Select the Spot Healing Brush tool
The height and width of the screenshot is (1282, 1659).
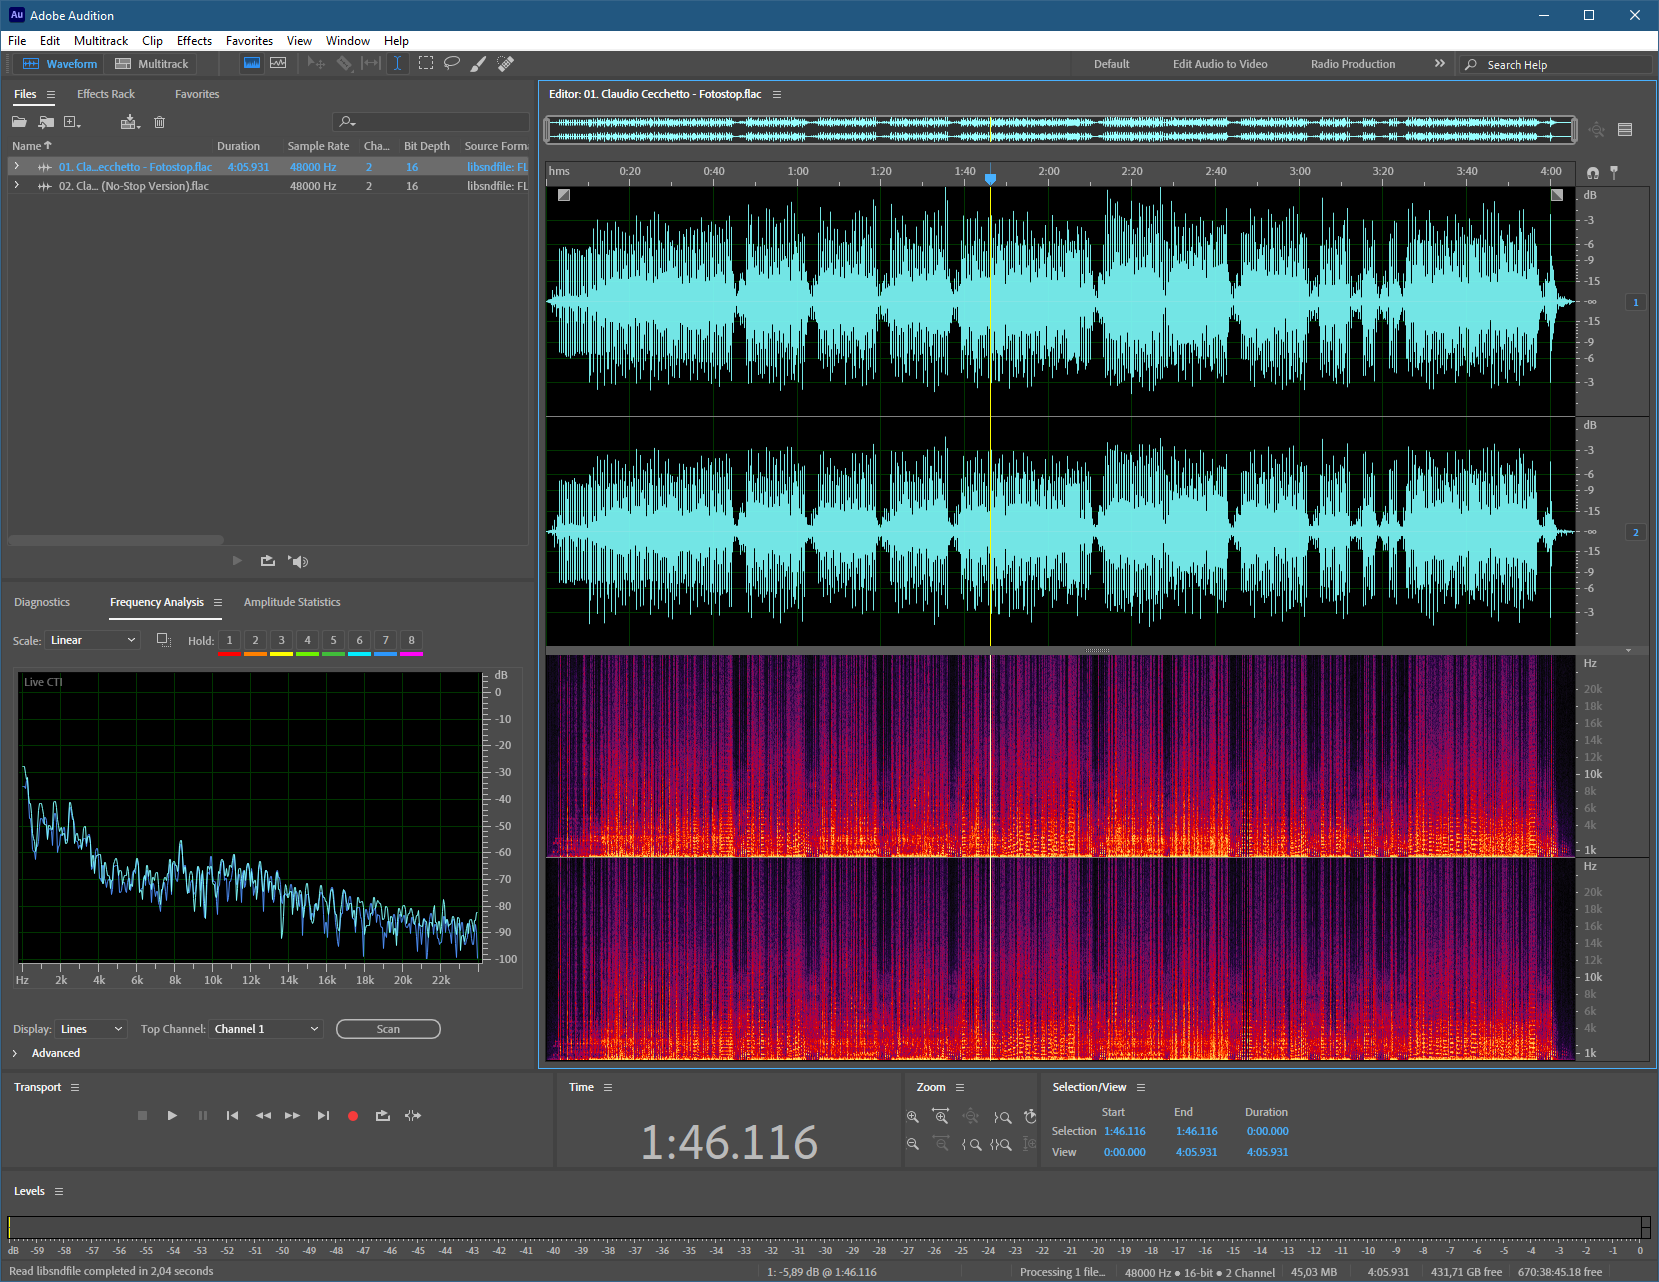506,63
